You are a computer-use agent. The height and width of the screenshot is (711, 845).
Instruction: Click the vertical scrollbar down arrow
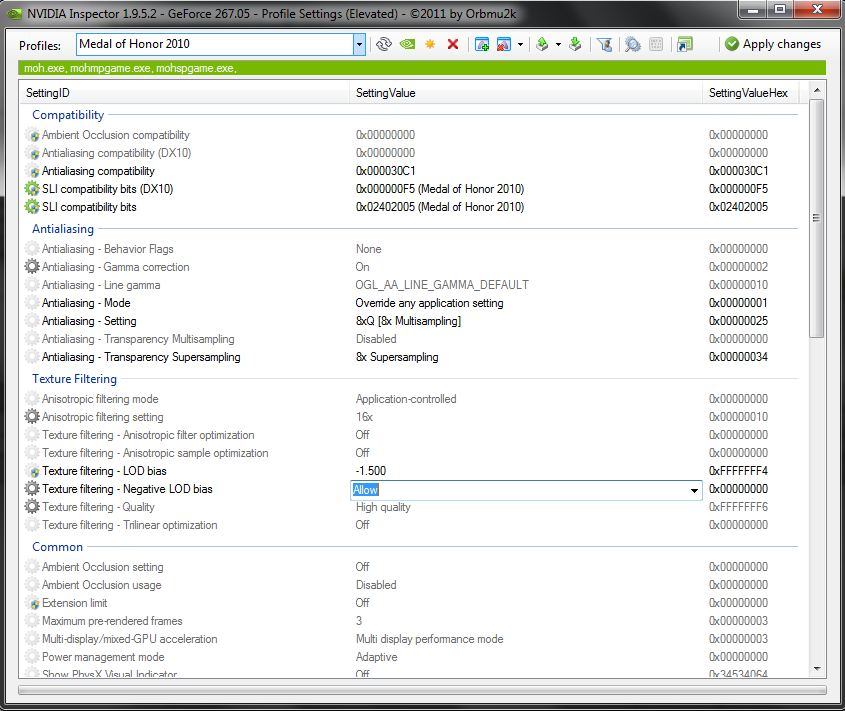pos(816,668)
